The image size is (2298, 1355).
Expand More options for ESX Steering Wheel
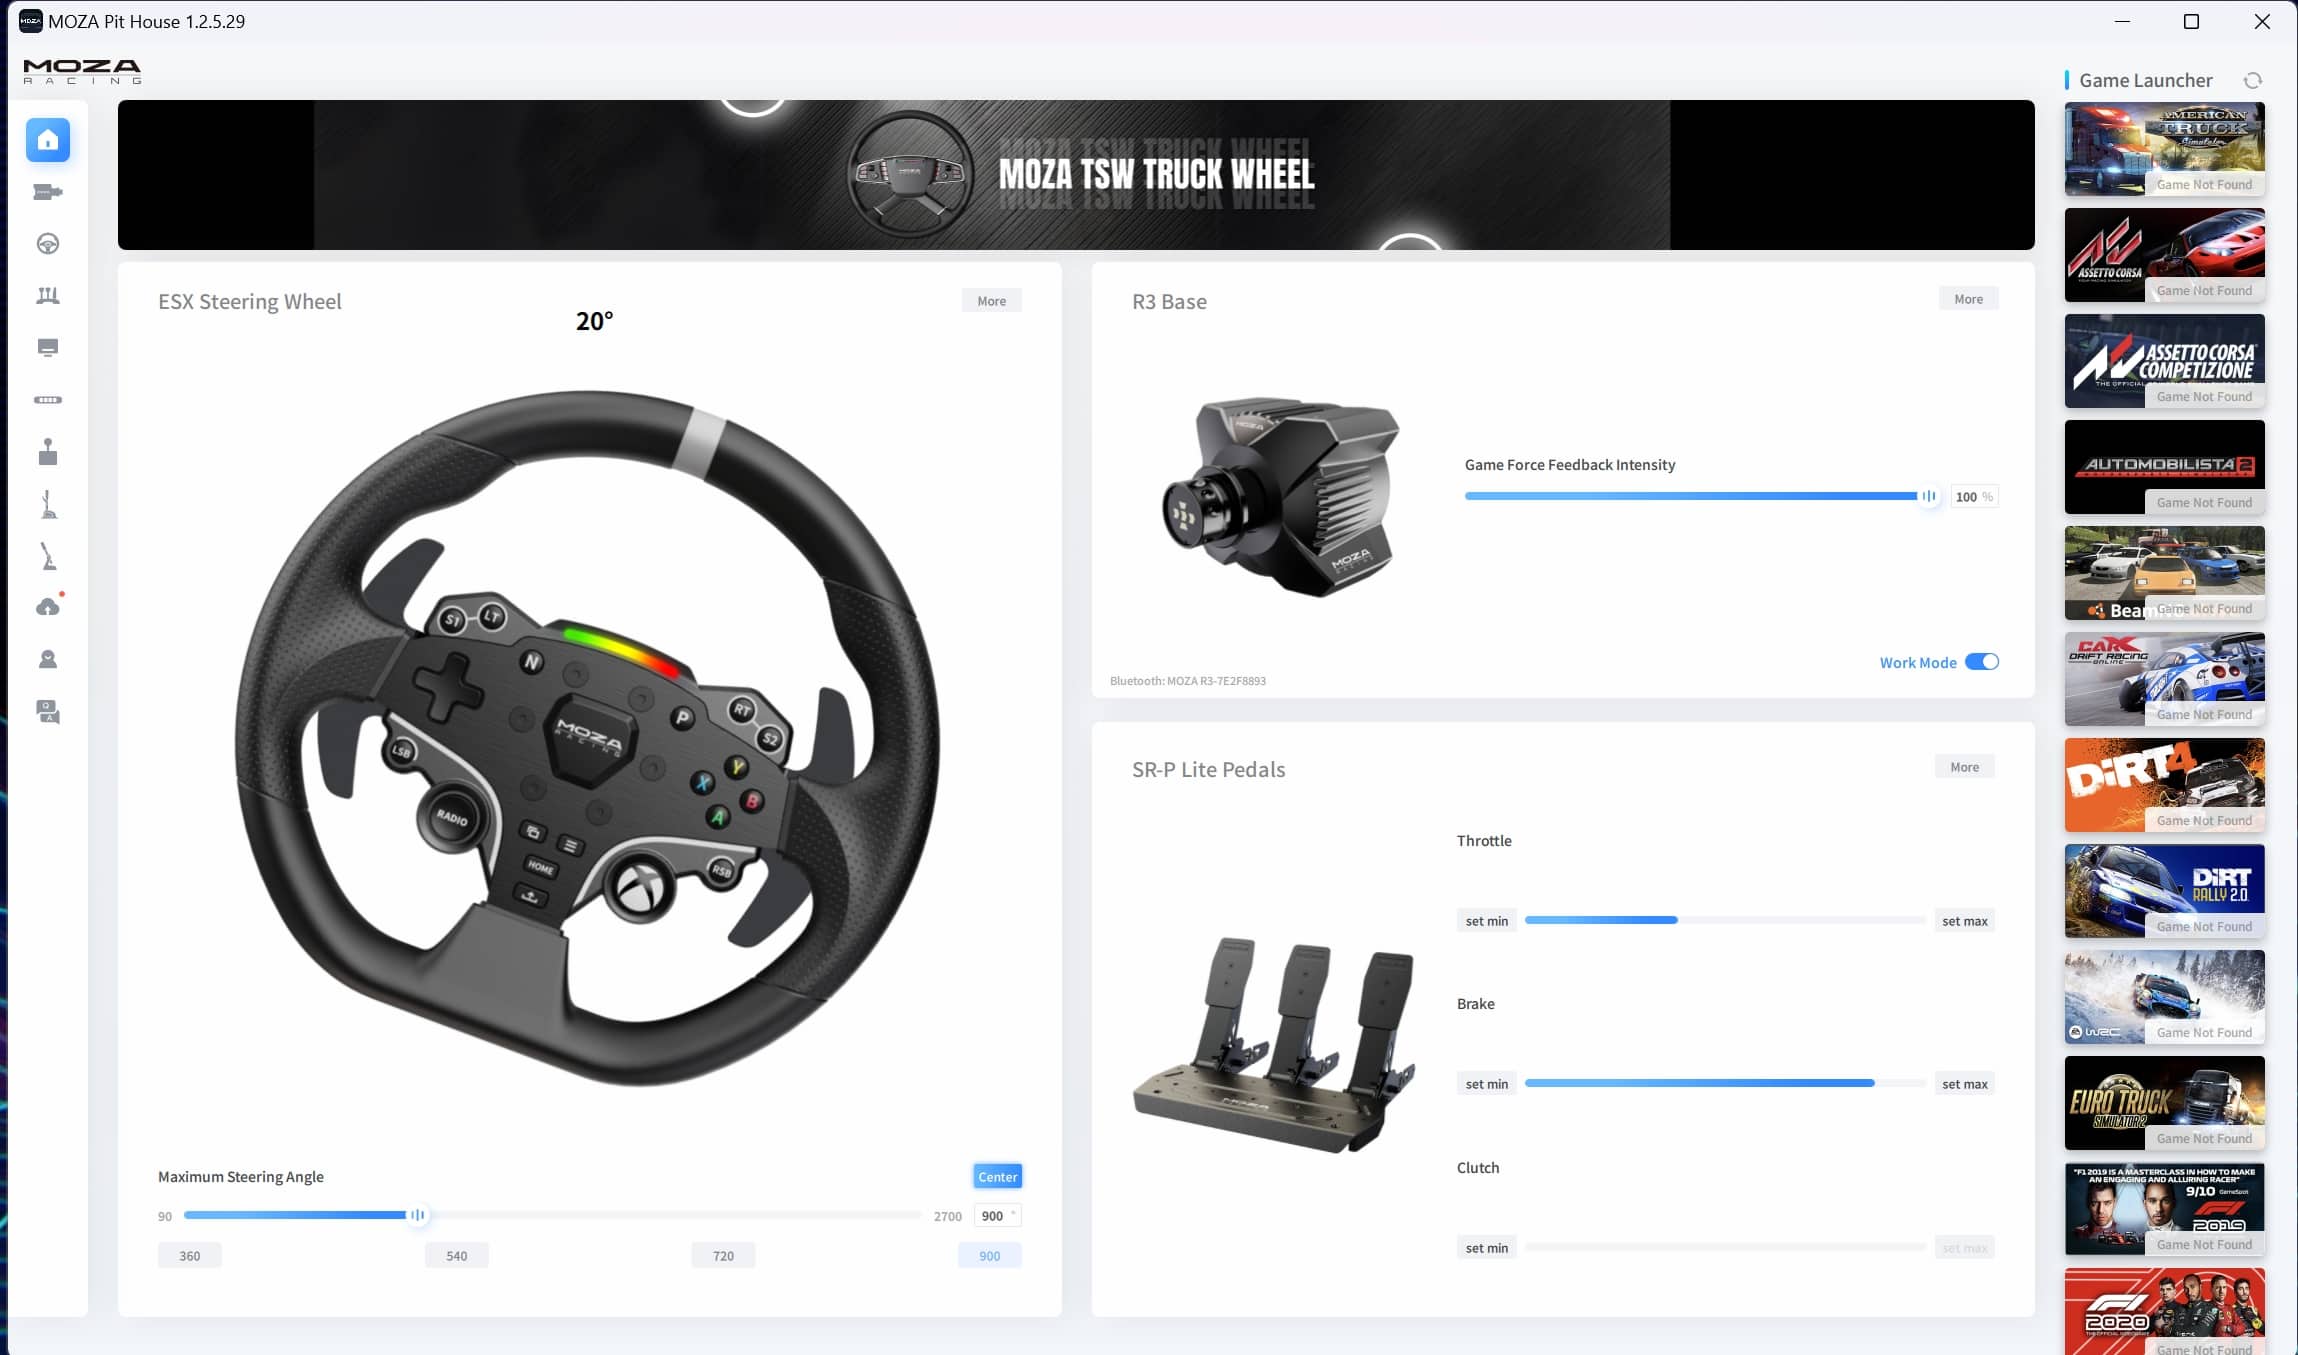[x=991, y=301]
